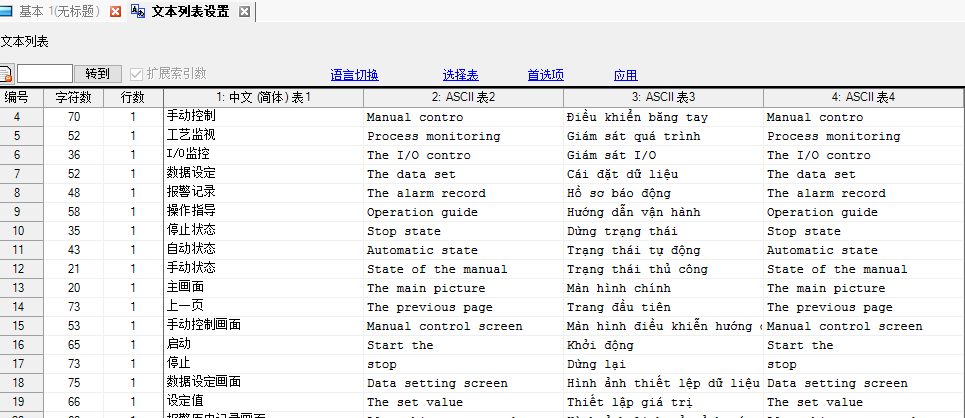Switch to the 基本 1(无标题) tab
Screen dimensions: 965x418
(x=56, y=12)
